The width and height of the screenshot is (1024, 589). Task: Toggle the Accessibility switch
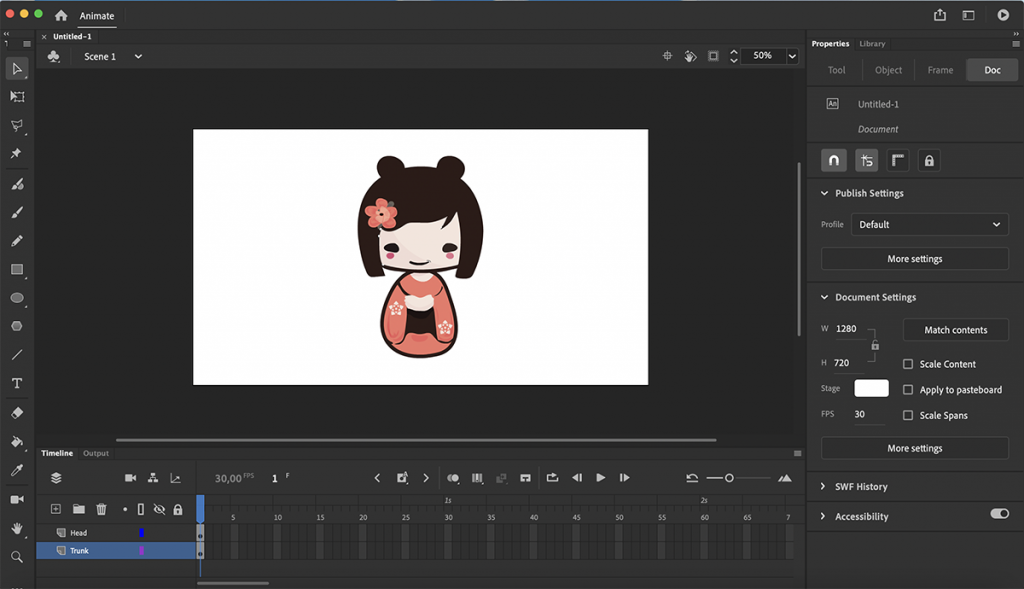coord(999,514)
